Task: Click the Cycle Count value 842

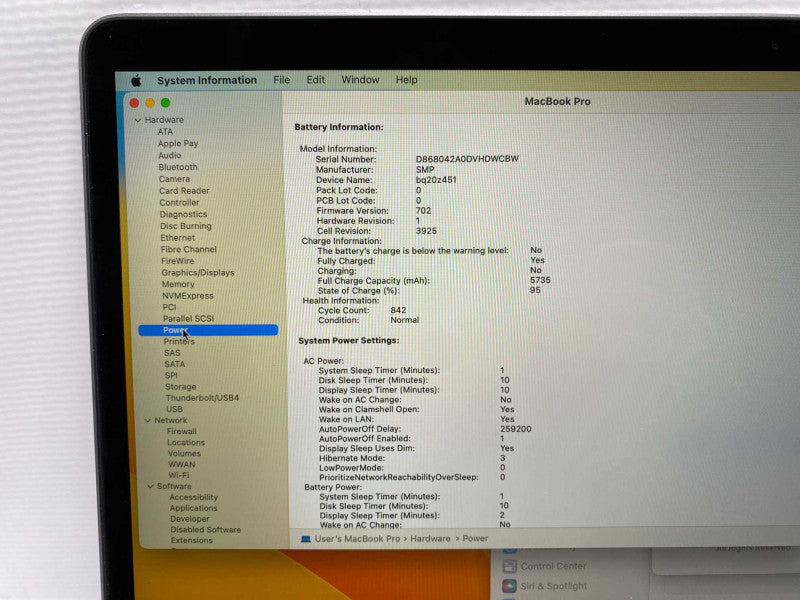Action: click(x=398, y=310)
